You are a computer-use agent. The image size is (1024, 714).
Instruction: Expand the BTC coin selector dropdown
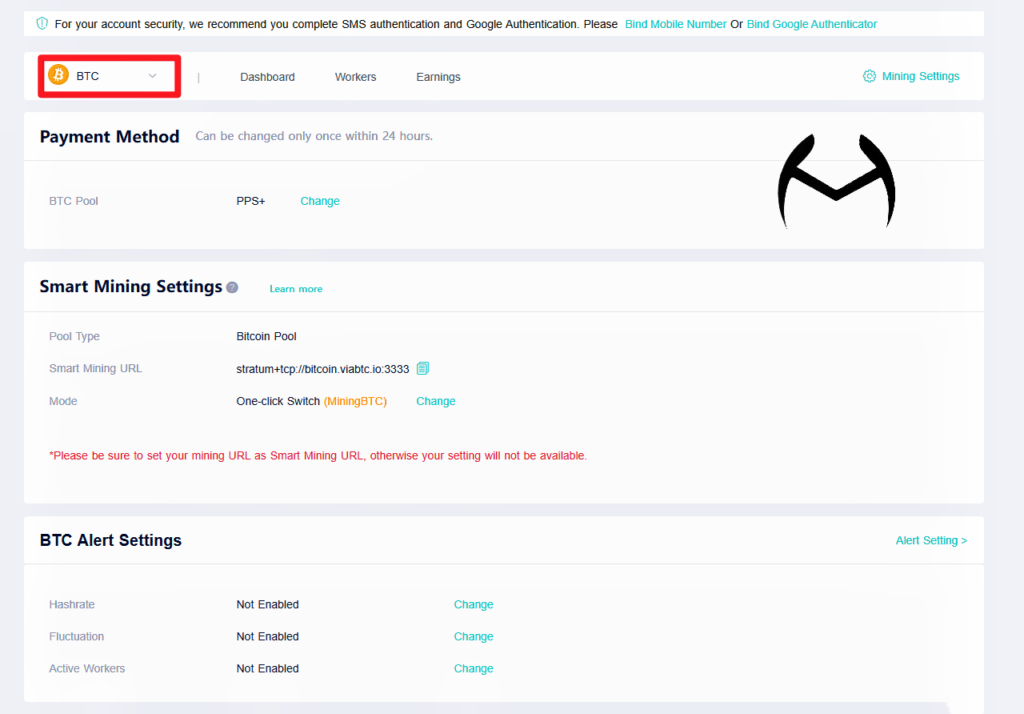tap(108, 75)
